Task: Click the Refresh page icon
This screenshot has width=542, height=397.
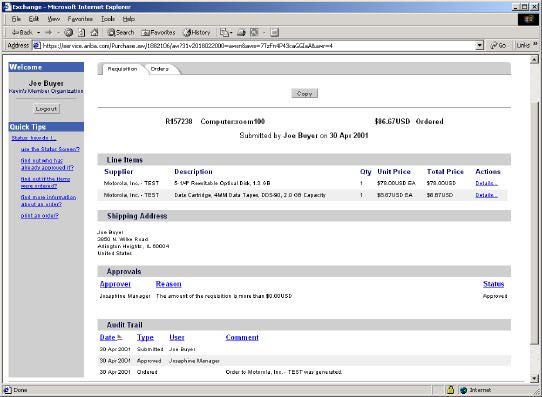Action: click(82, 32)
